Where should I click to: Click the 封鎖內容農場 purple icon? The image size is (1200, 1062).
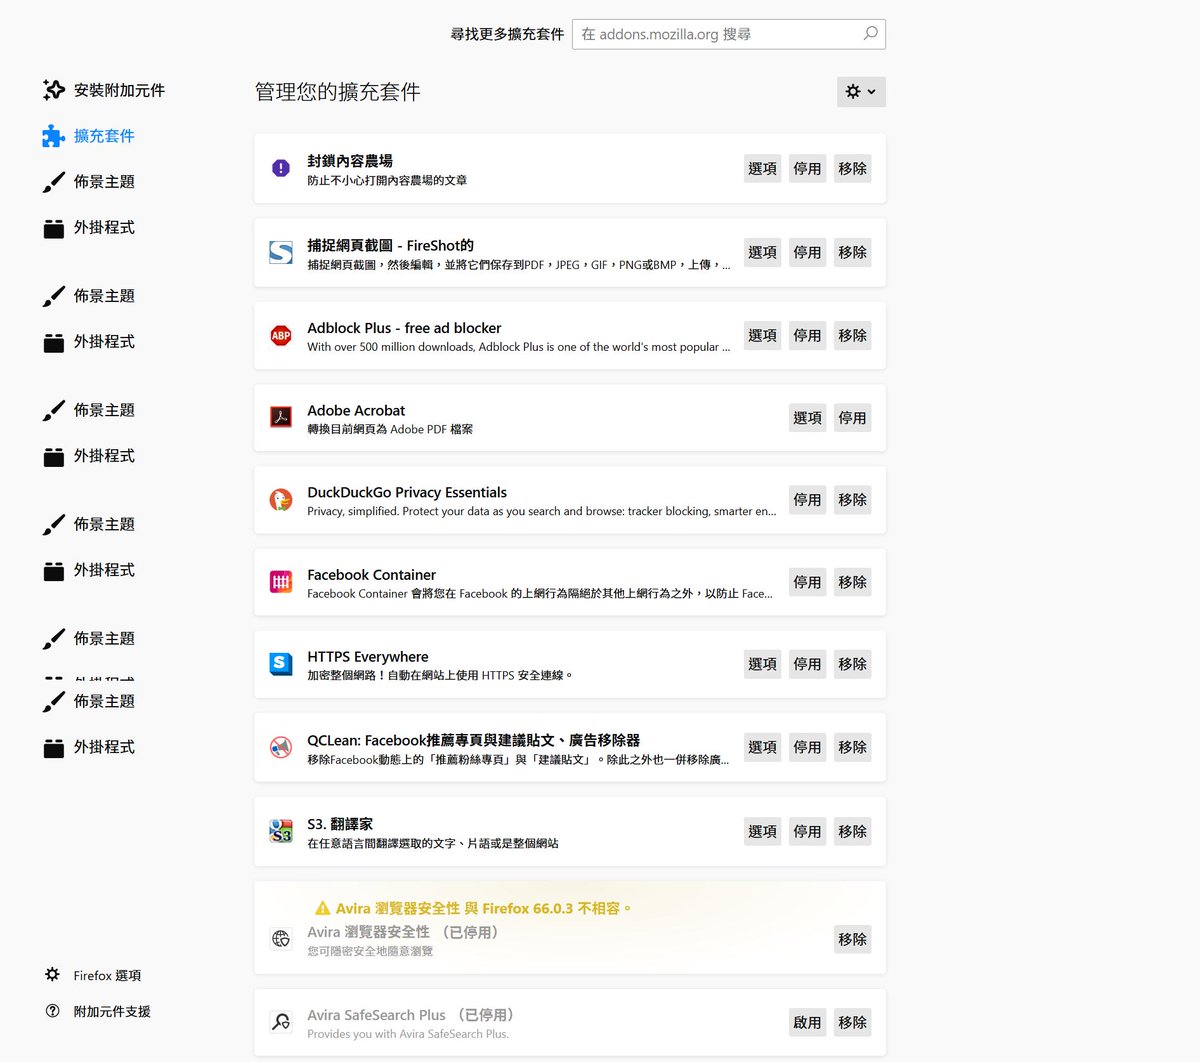click(280, 167)
